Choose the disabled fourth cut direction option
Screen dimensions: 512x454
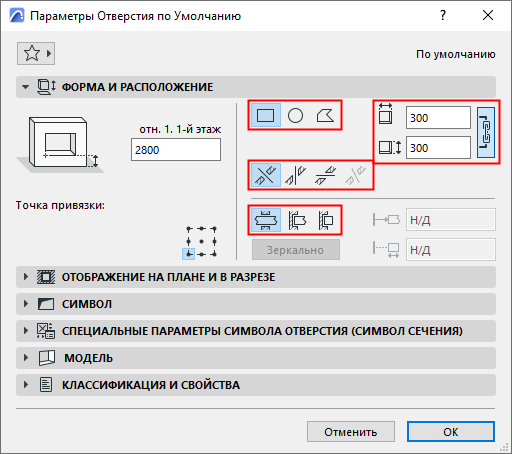point(355,175)
